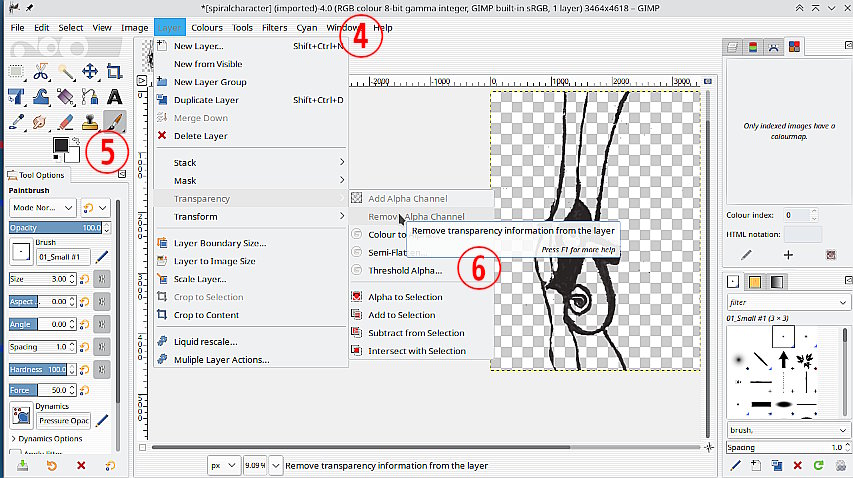Open the brush filter dropdown
Image resolution: width=853 pixels, height=478 pixels.
pyautogui.click(x=788, y=302)
